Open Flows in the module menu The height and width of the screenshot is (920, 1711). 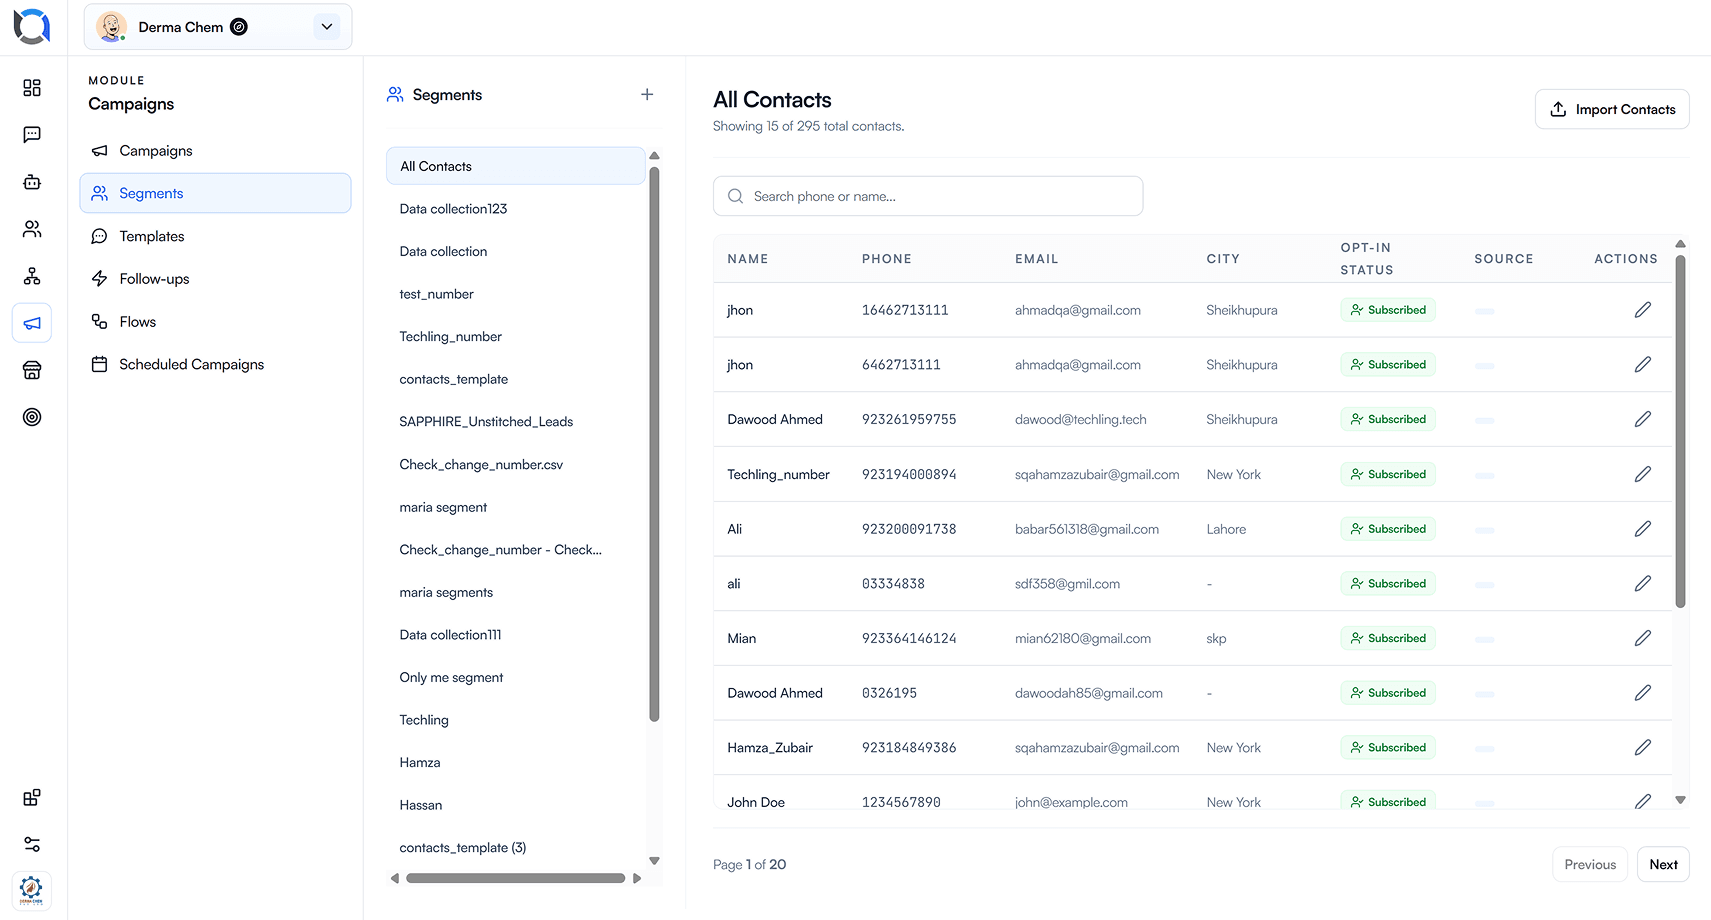coord(215,322)
